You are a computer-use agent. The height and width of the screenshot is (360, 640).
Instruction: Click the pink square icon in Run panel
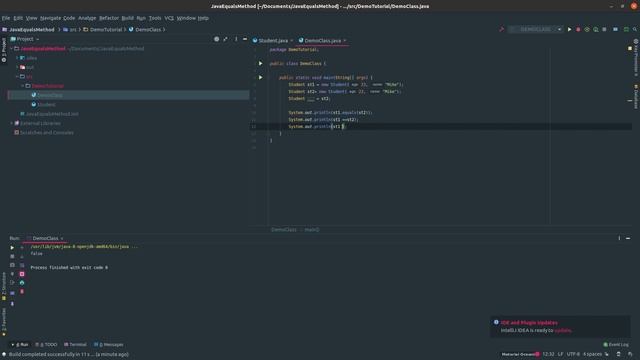coord(22,274)
